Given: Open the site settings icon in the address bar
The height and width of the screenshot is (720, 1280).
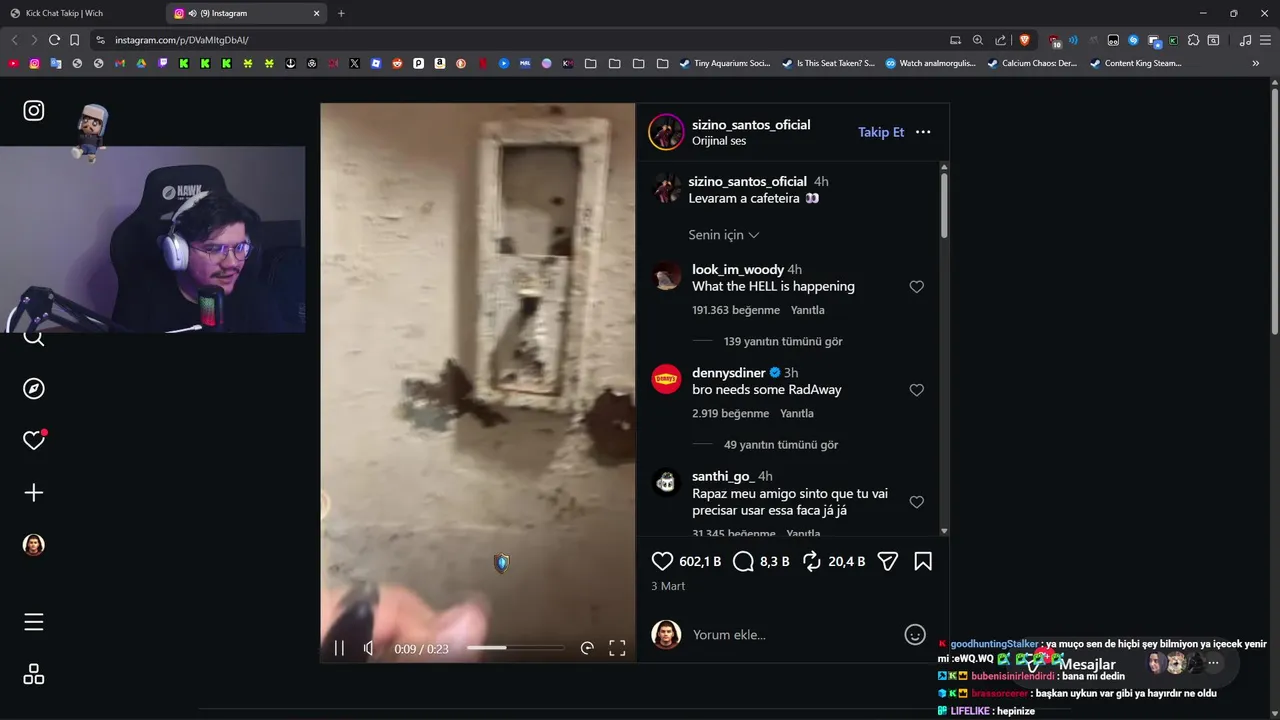Looking at the screenshot, I should [x=100, y=40].
